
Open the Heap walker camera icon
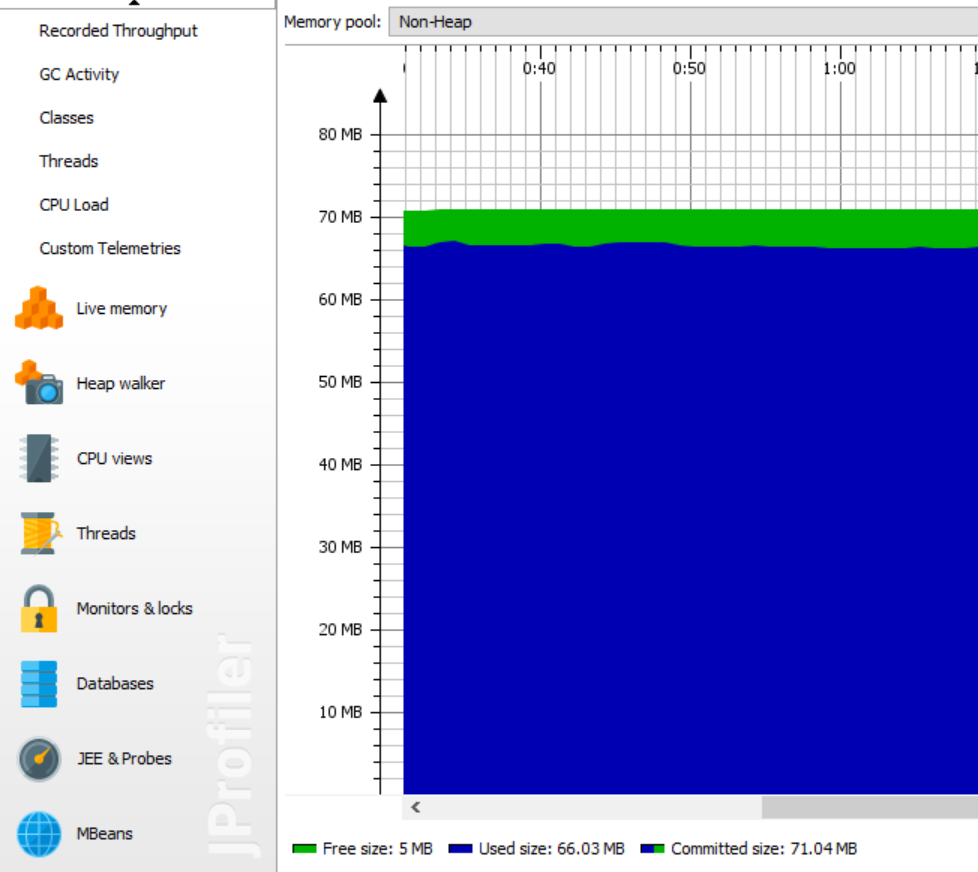coord(39,383)
